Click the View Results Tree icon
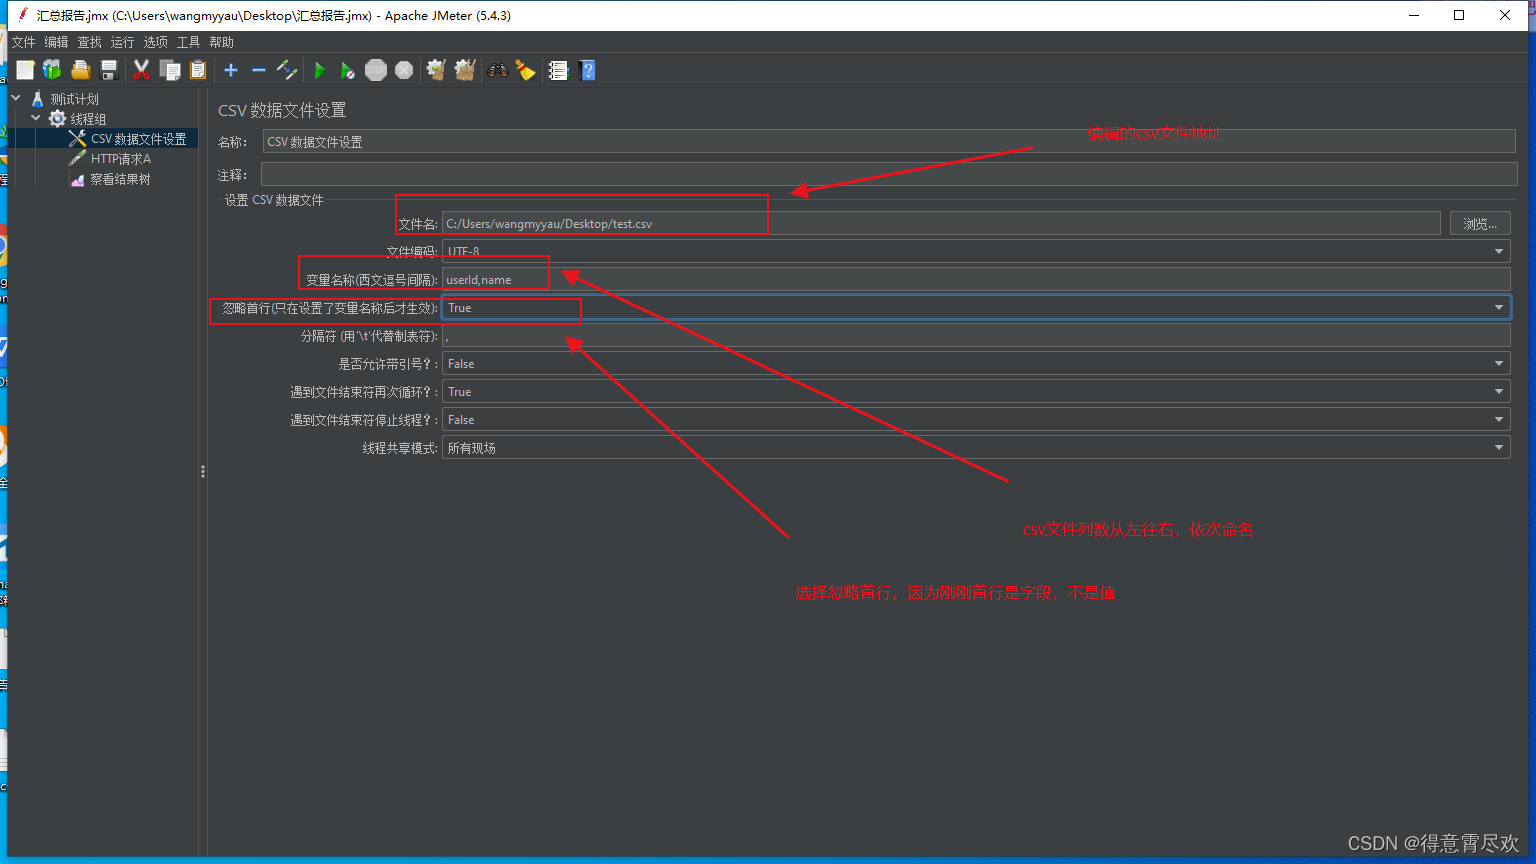This screenshot has width=1536, height=864. [x=77, y=179]
